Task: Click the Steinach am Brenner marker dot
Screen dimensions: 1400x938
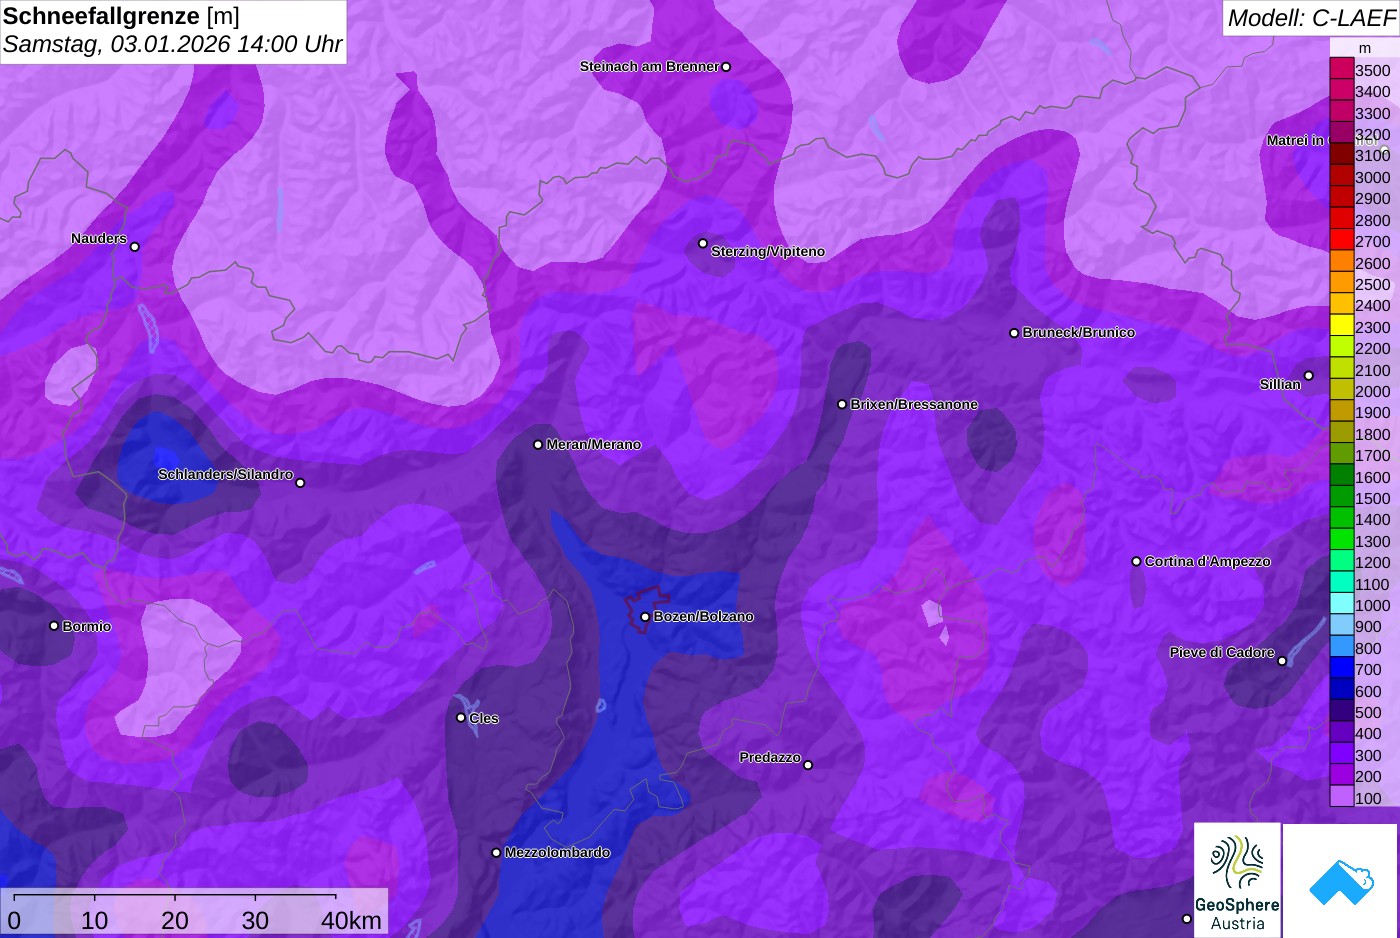Action: coord(726,67)
